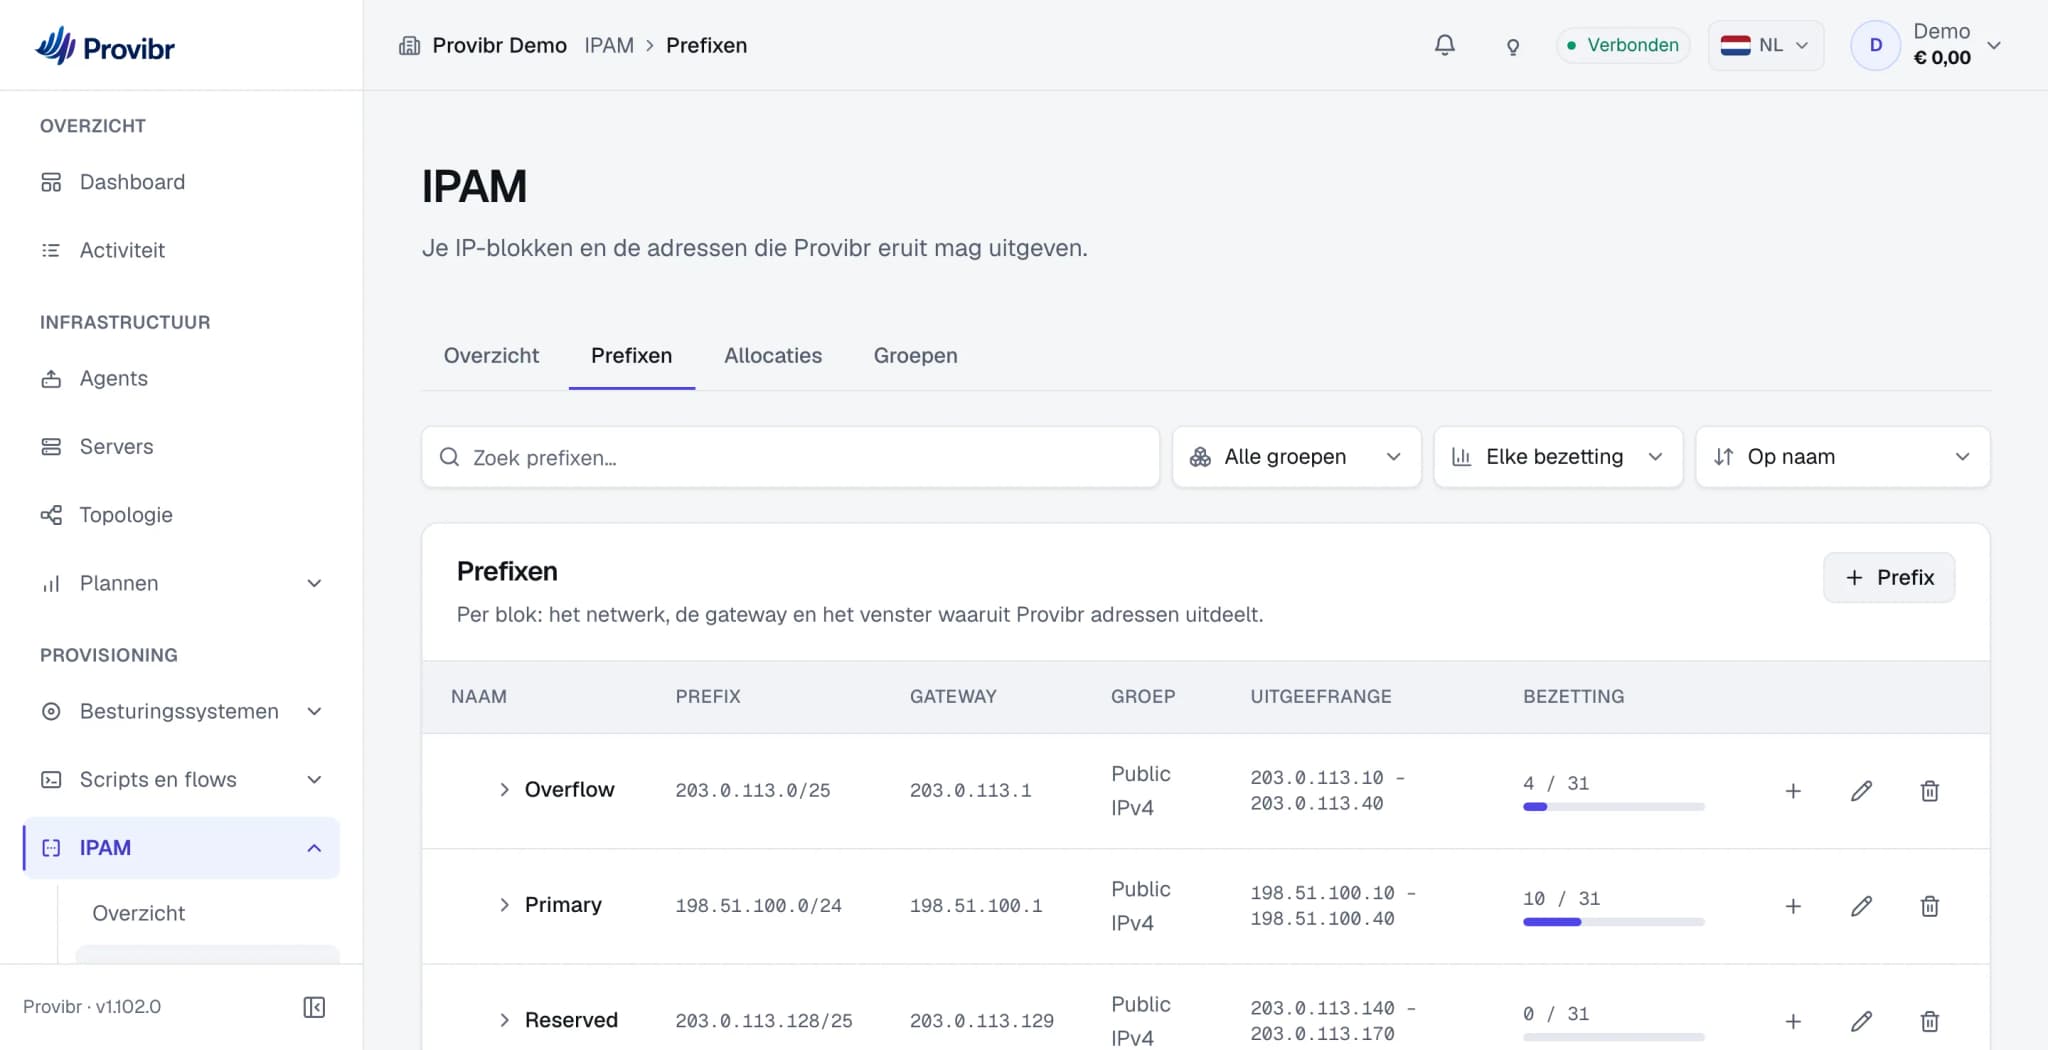2048x1050 pixels.
Task: Select the Prefixen tab
Action: [x=631, y=355]
